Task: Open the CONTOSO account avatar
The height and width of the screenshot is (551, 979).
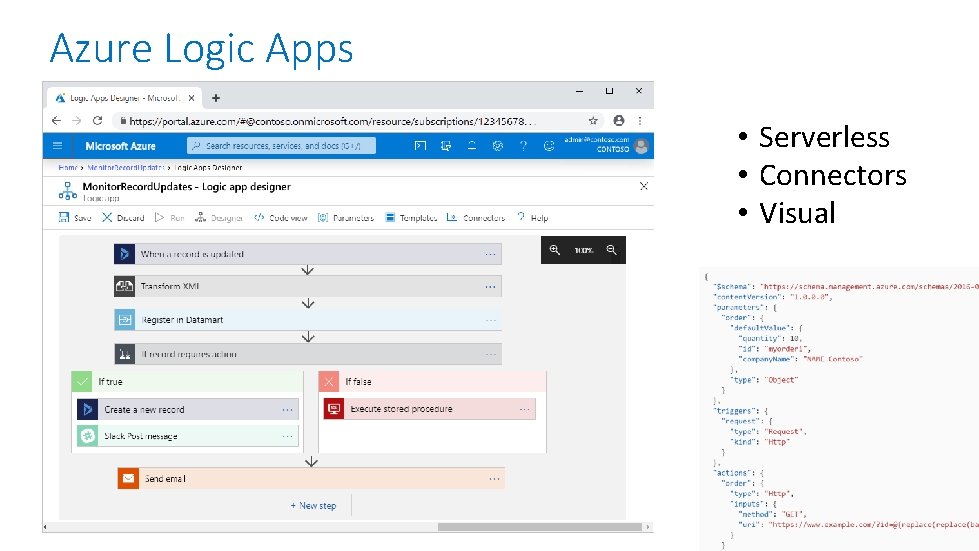Action: [x=641, y=146]
